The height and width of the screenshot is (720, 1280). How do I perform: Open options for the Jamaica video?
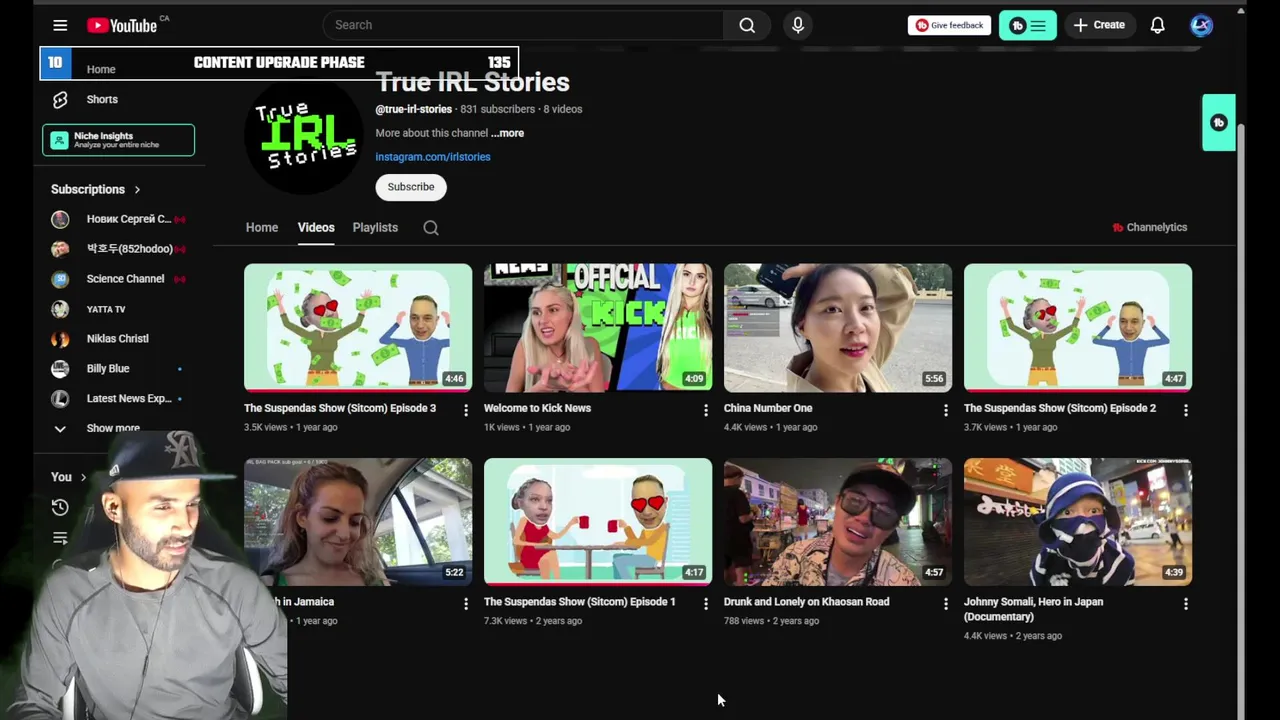[x=465, y=604]
